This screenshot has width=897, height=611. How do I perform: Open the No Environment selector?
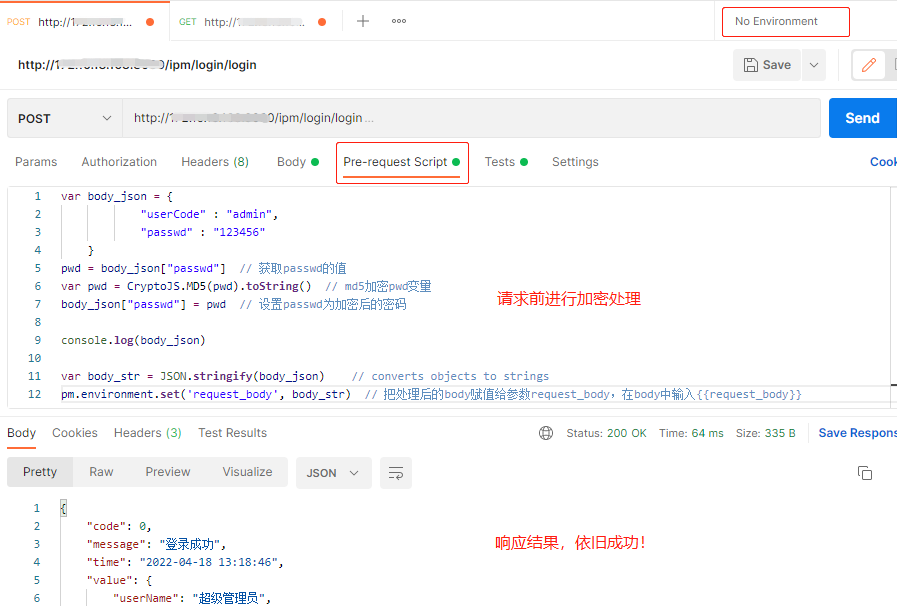(x=785, y=22)
